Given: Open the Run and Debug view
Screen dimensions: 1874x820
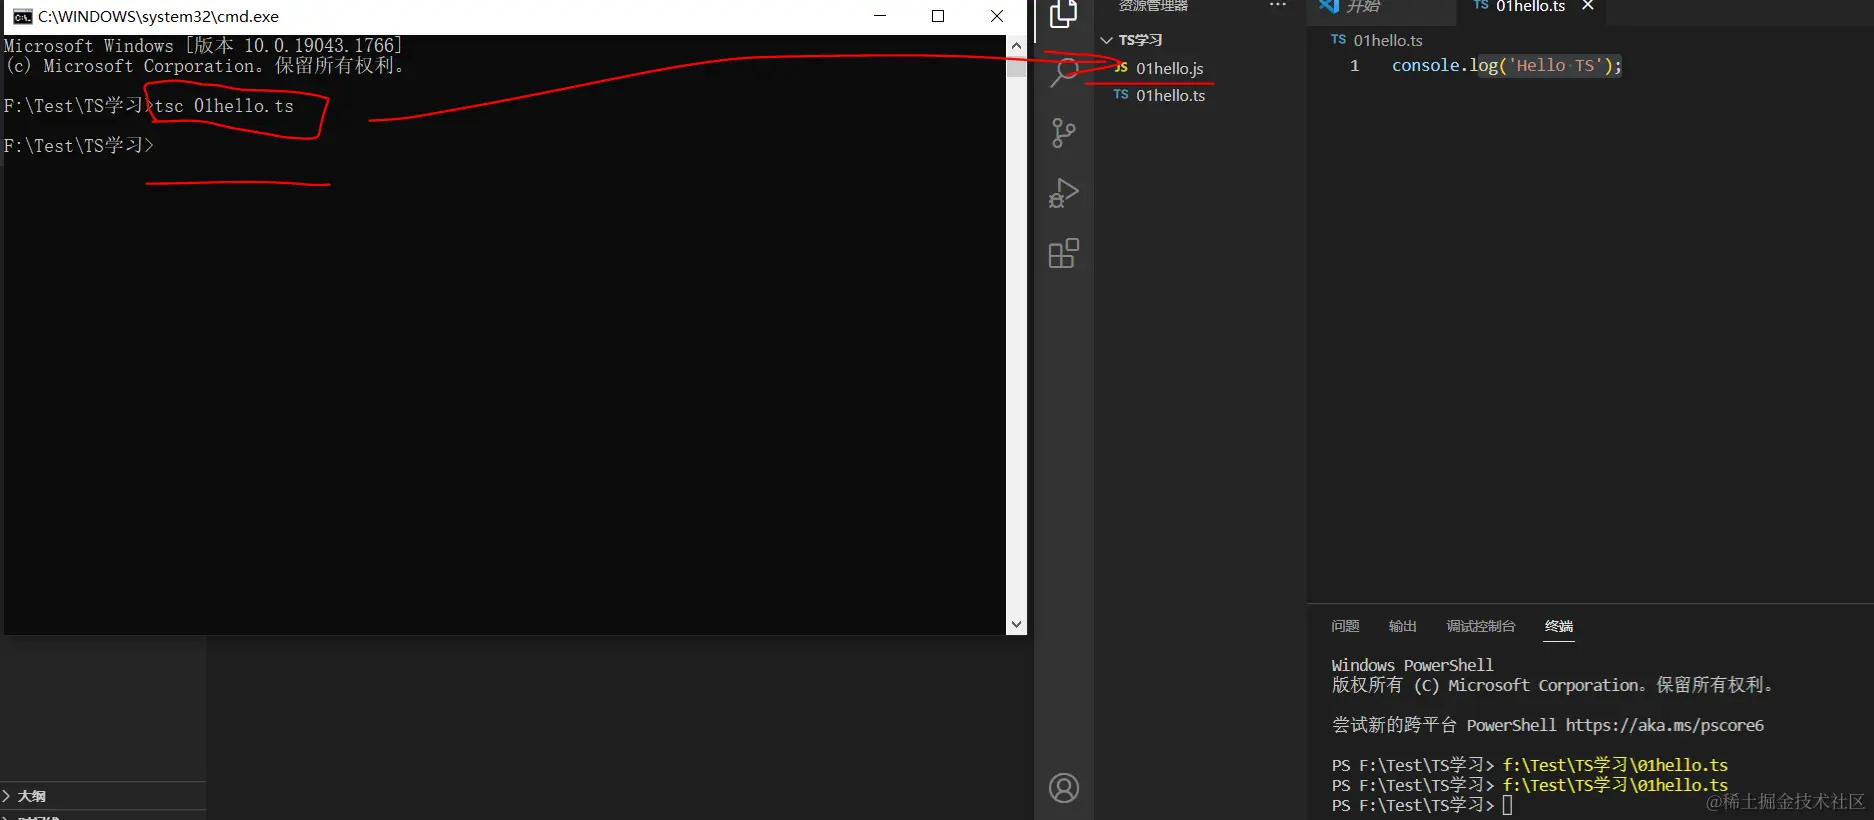Looking at the screenshot, I should pyautogui.click(x=1064, y=193).
